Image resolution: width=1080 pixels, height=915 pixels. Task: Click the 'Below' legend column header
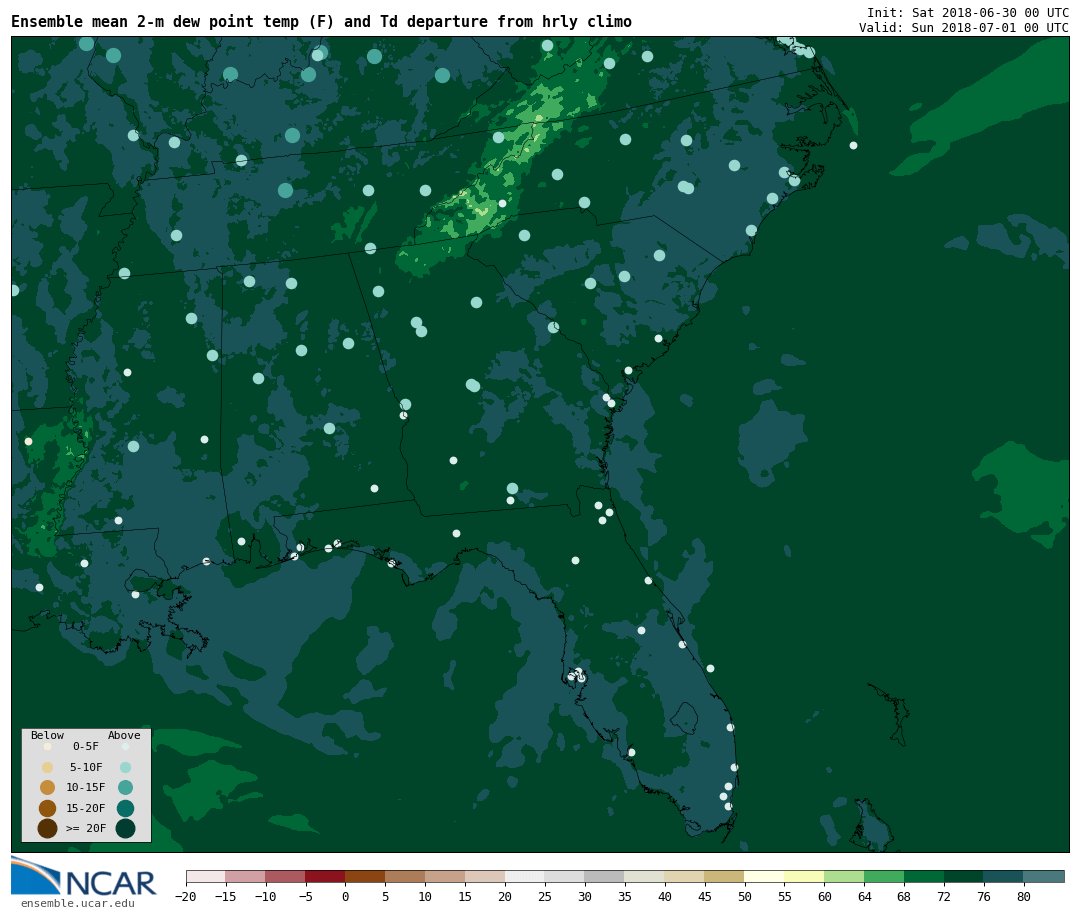48,735
